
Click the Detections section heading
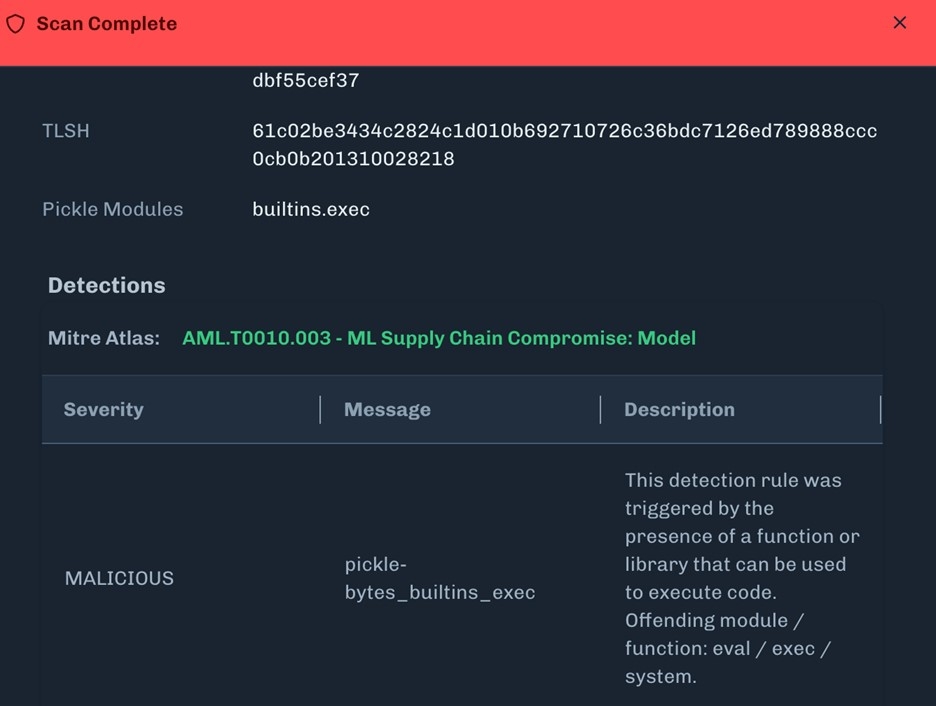click(x=107, y=285)
